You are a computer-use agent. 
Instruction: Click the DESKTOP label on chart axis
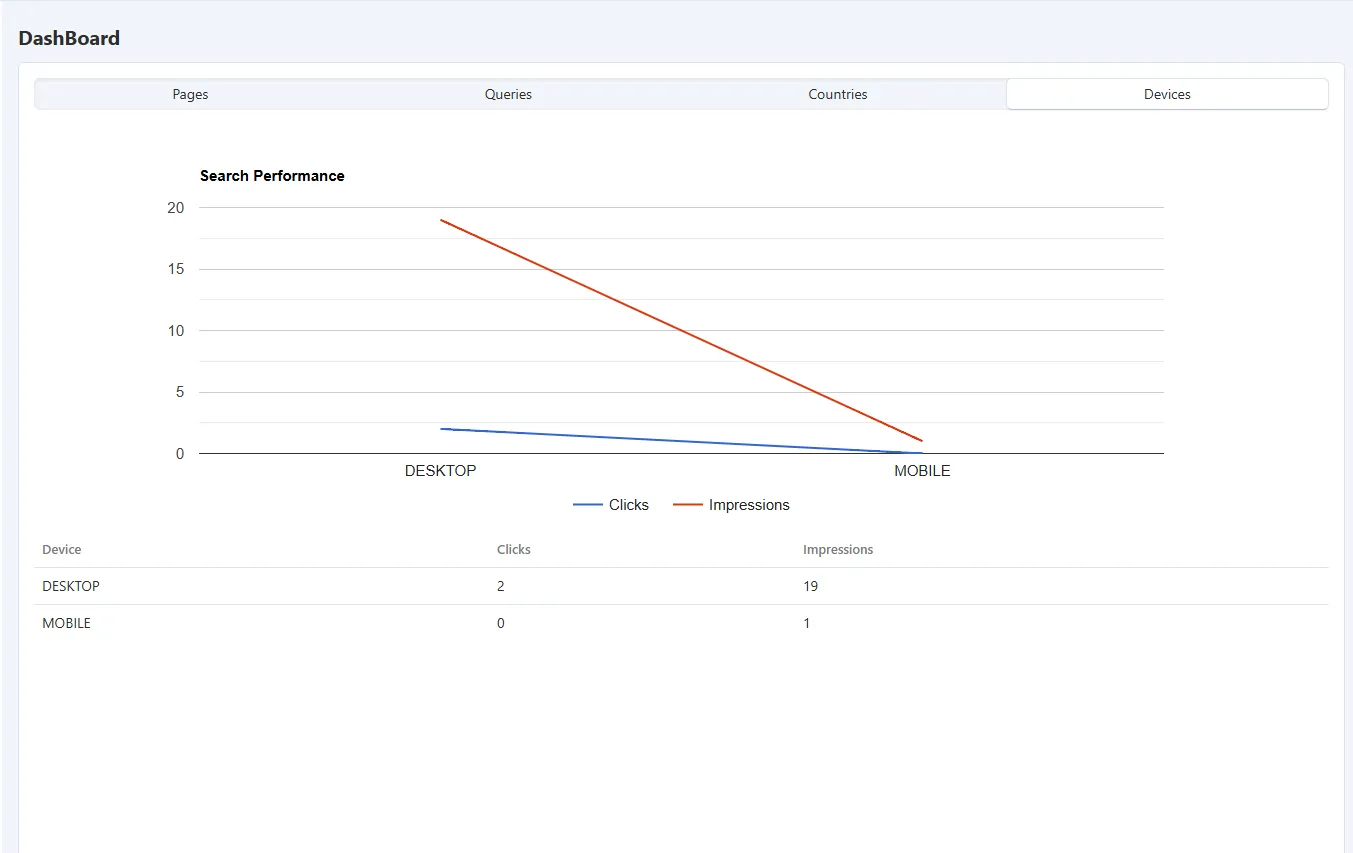tap(440, 471)
